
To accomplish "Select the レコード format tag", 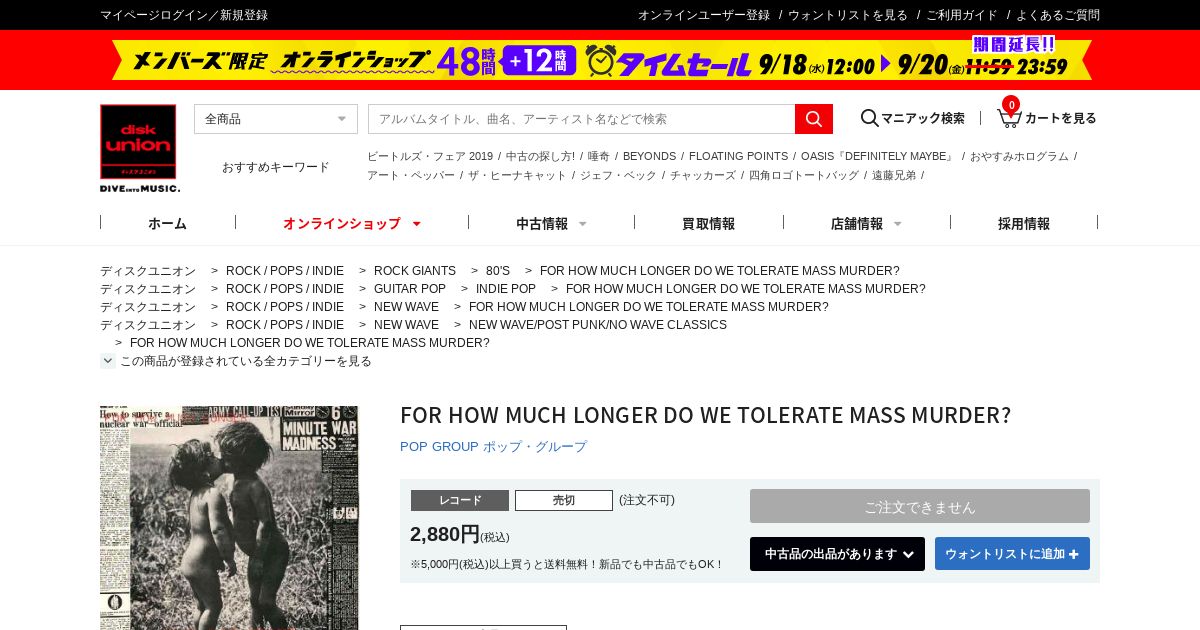I will click(x=460, y=500).
